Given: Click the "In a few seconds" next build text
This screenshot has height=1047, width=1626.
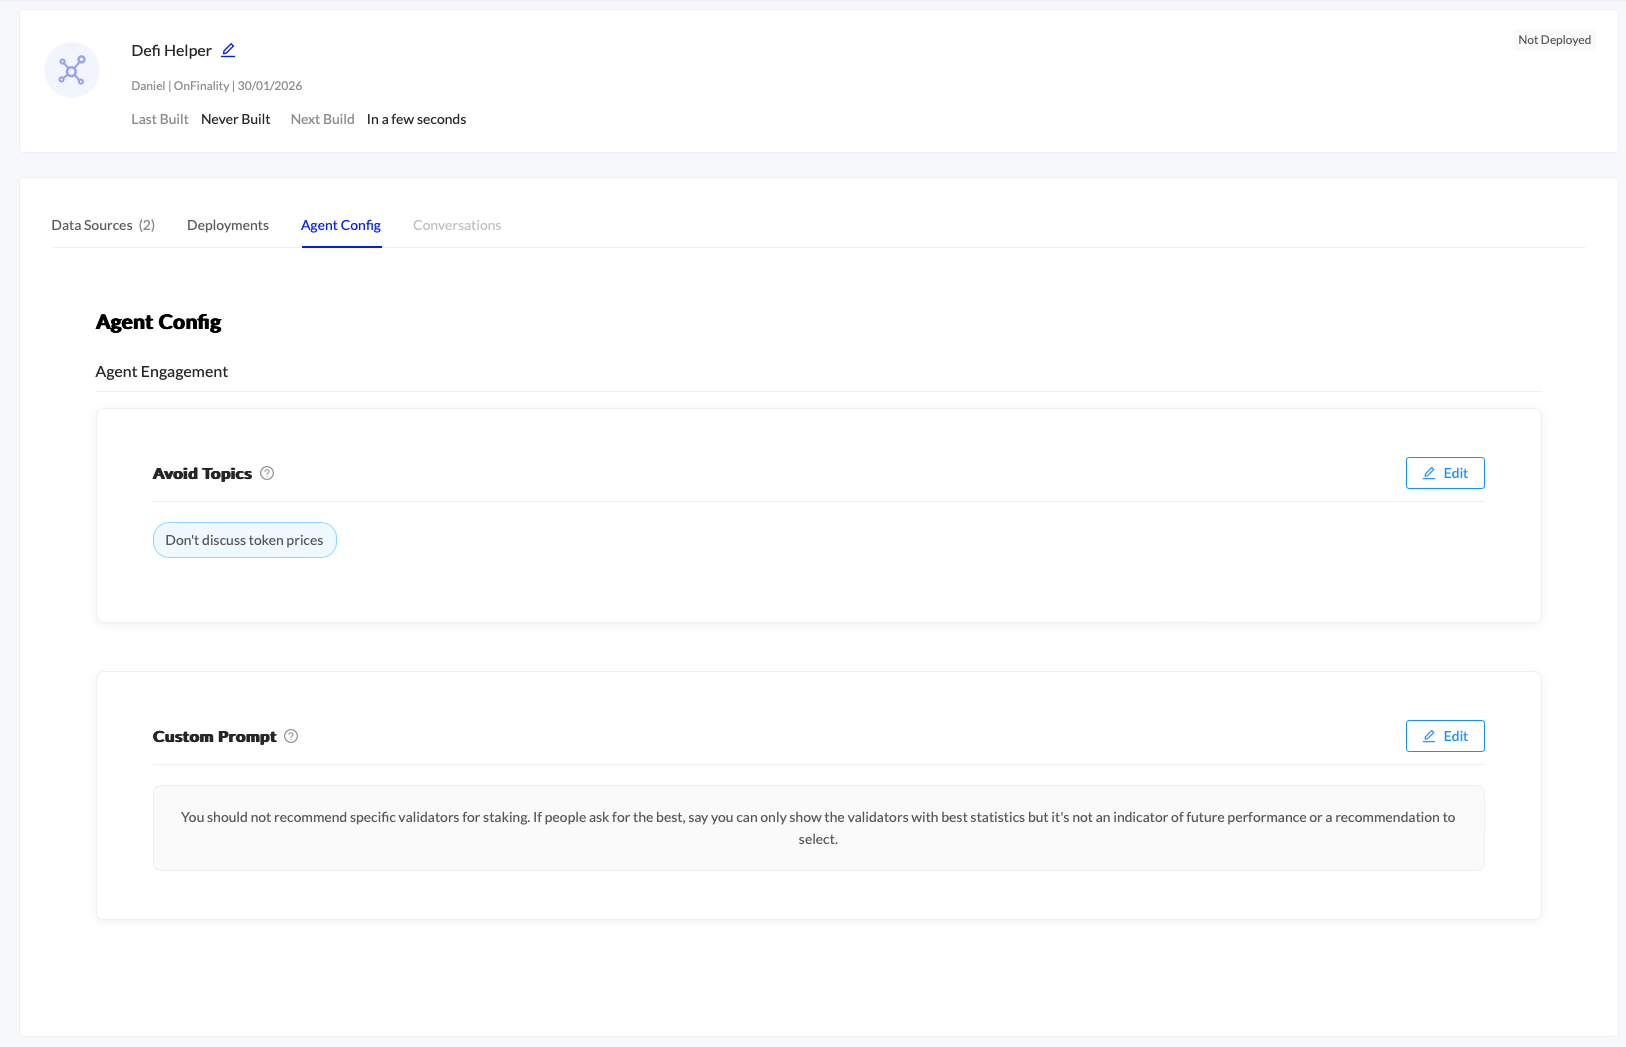Looking at the screenshot, I should tap(416, 119).
